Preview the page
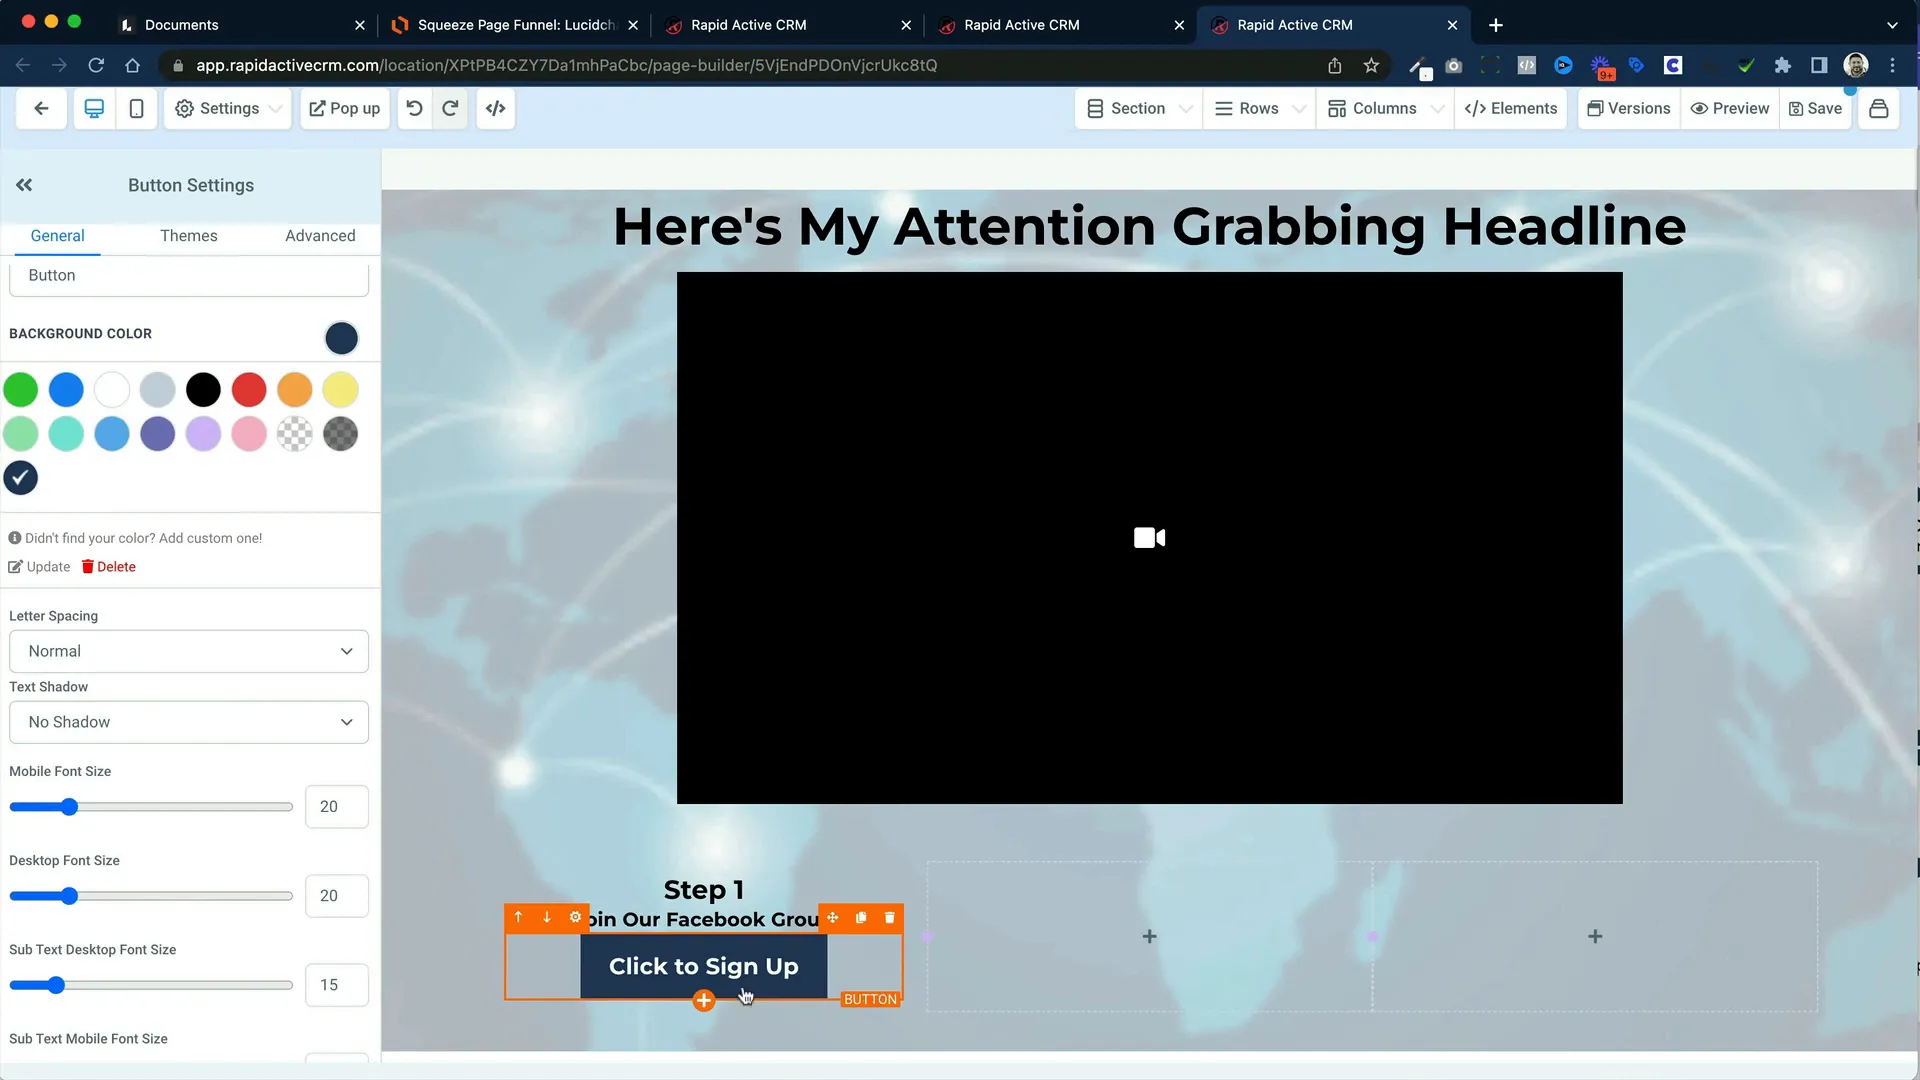The width and height of the screenshot is (1920, 1080). (1730, 108)
